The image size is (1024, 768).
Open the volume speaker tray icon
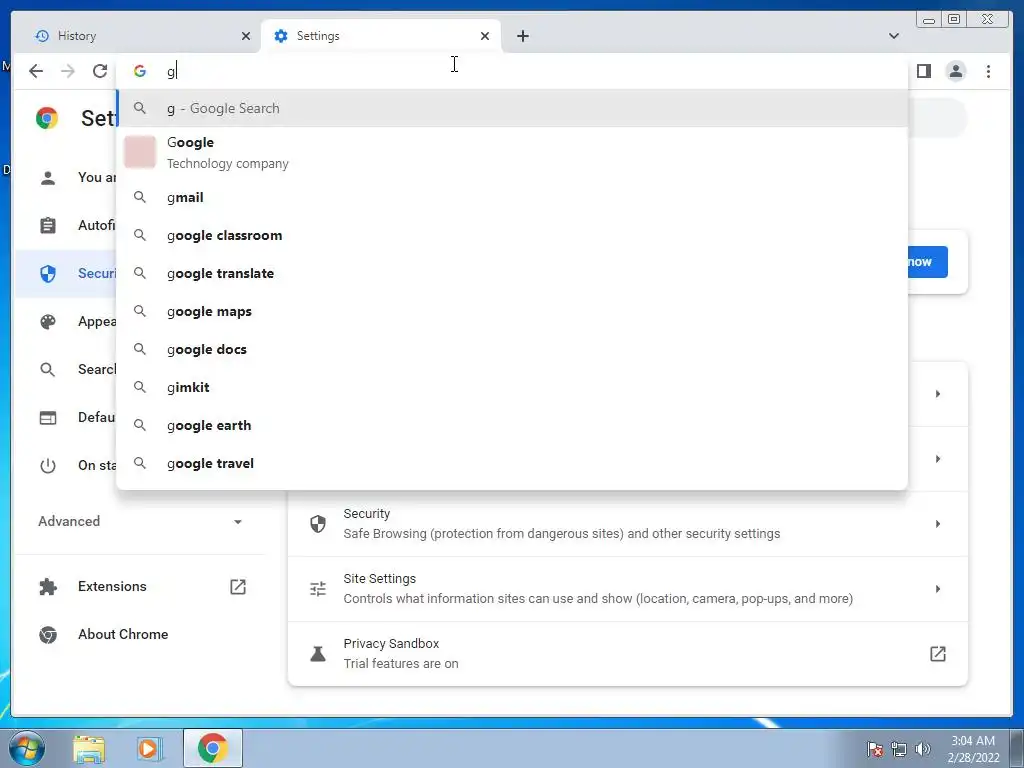[923, 748]
